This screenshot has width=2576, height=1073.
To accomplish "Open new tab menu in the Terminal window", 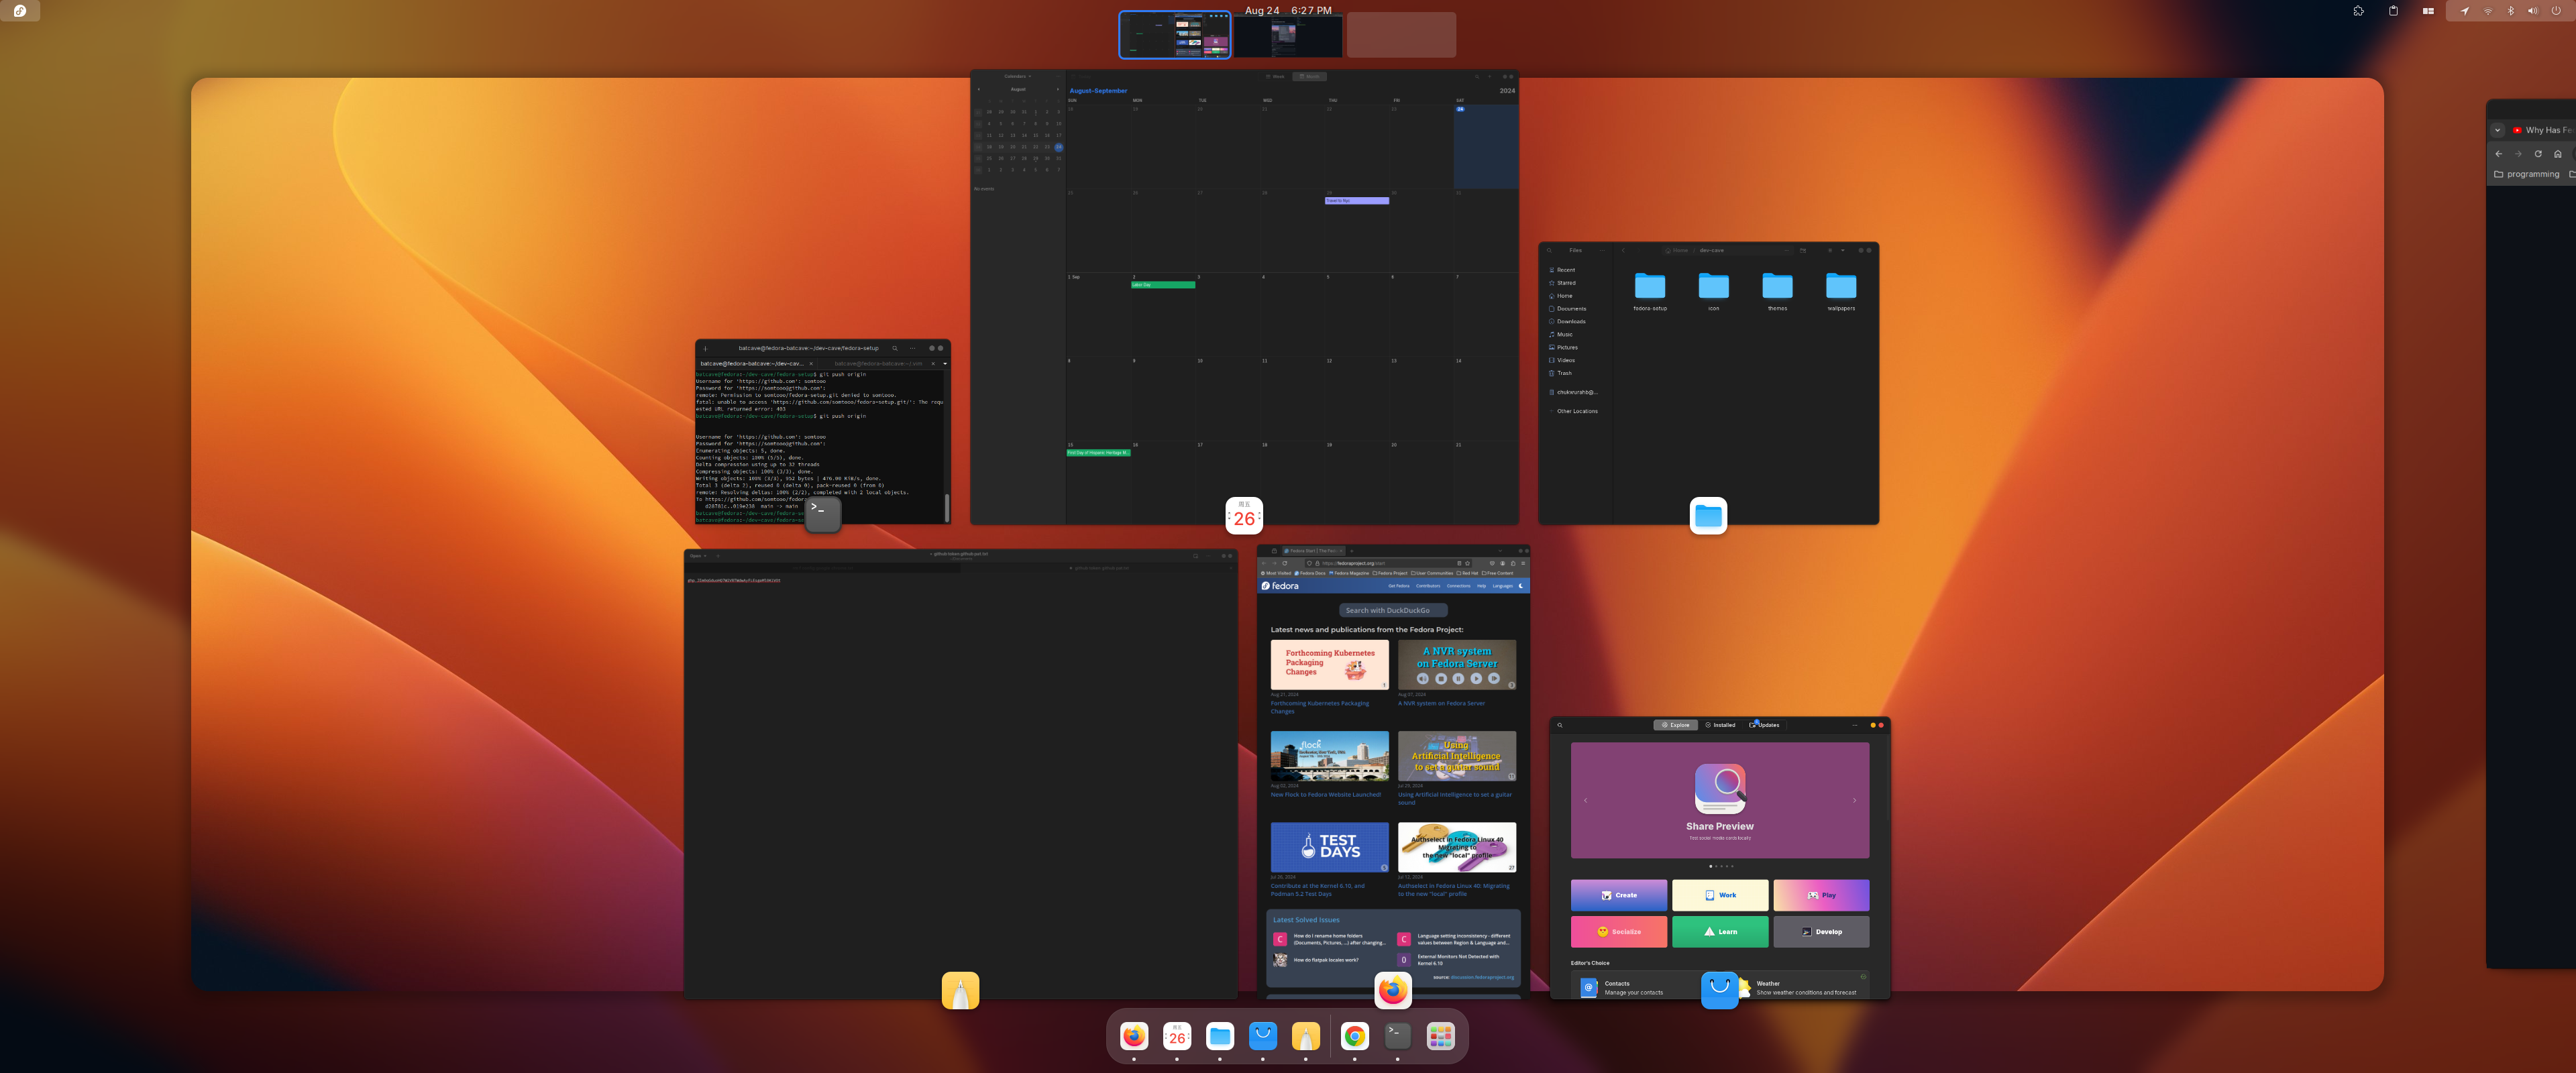I will [x=706, y=350].
